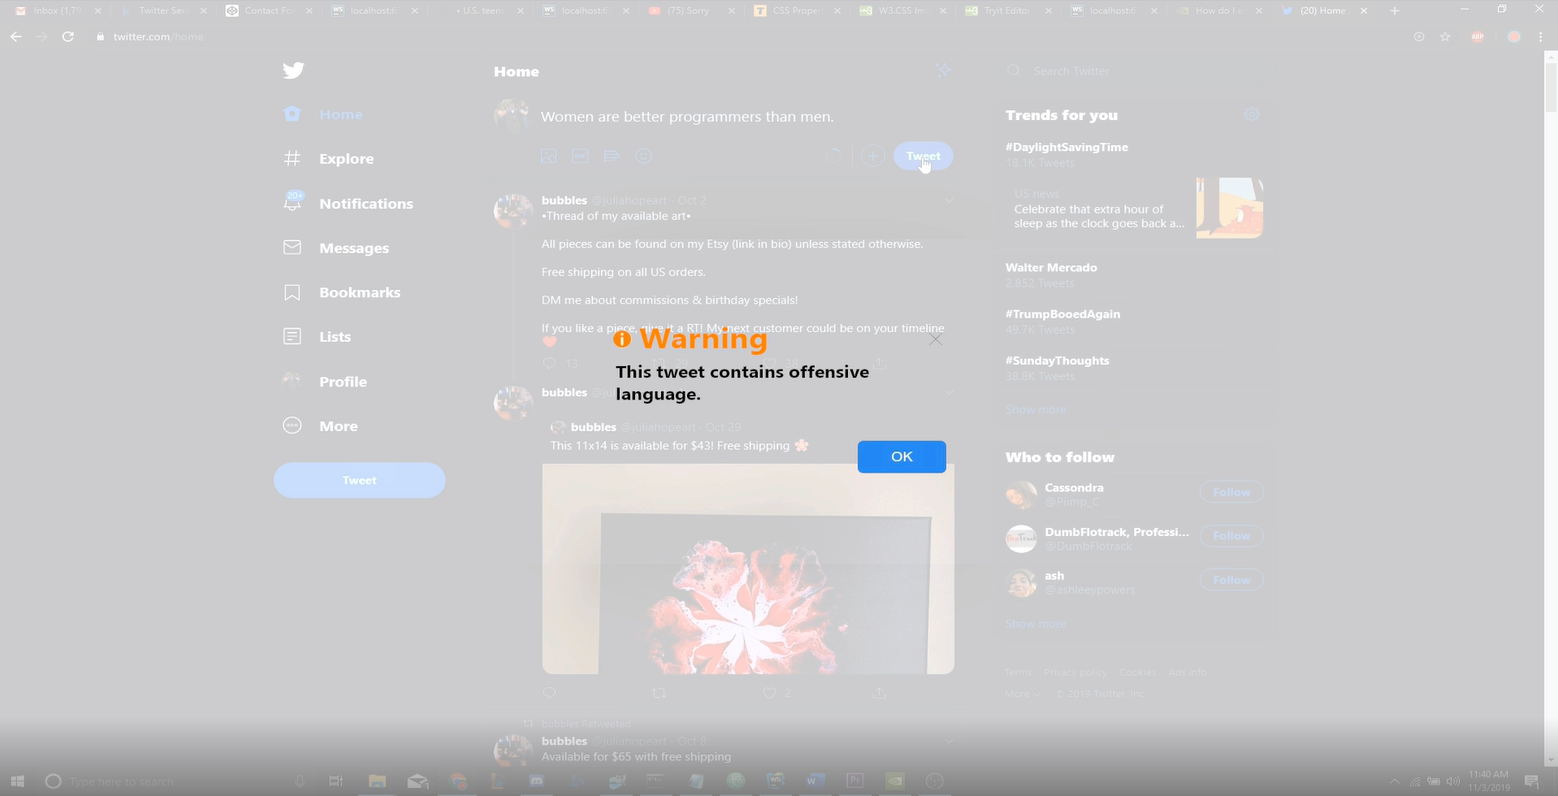Click the sparkle top tweets icon

[943, 70]
